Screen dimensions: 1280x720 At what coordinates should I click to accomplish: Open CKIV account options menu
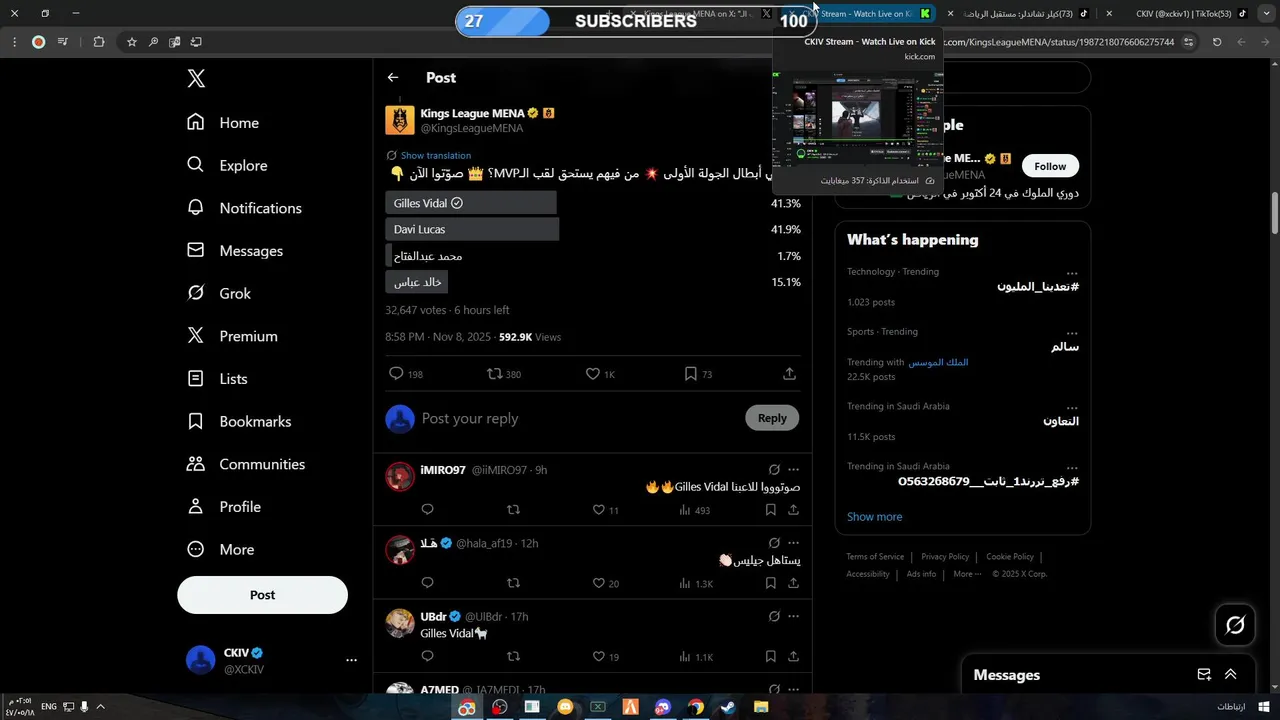(x=351, y=660)
